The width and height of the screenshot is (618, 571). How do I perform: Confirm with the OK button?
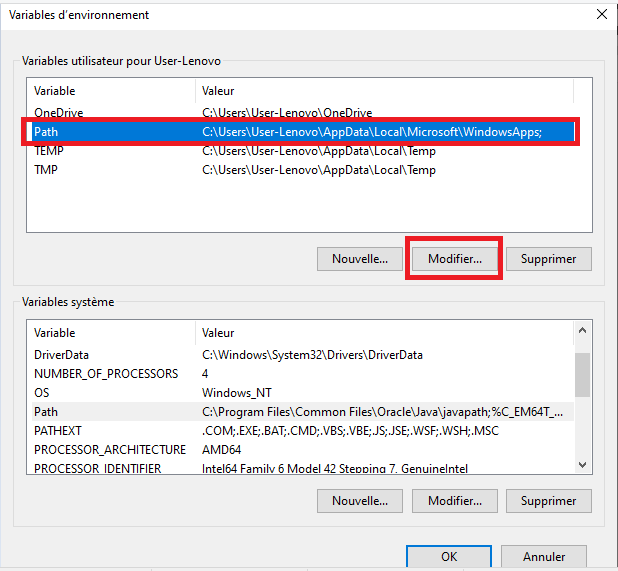click(449, 557)
